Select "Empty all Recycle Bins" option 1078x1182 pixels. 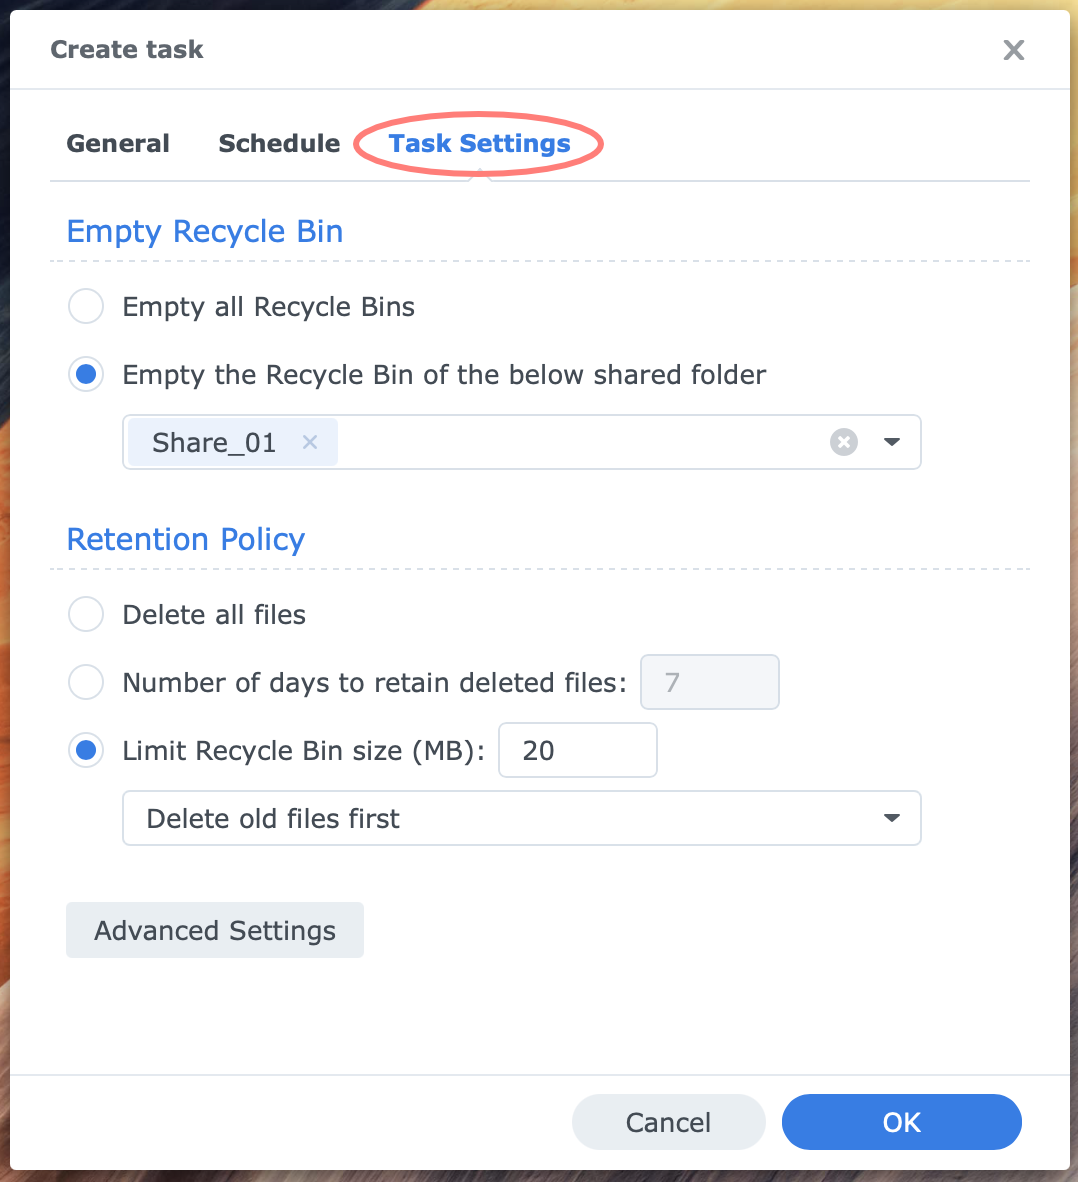pyautogui.click(x=86, y=306)
